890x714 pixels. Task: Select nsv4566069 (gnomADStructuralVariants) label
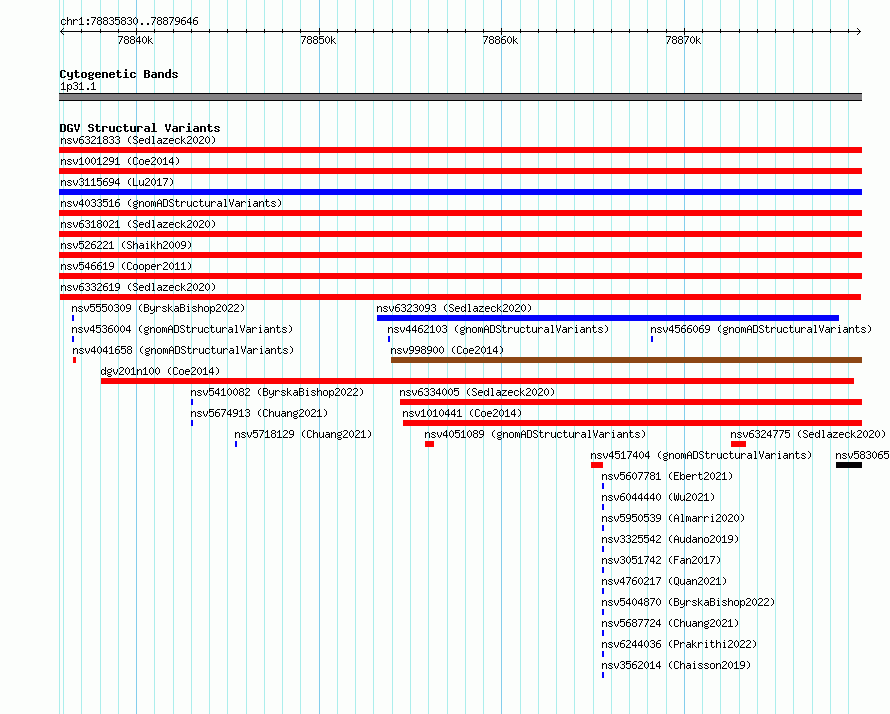click(761, 329)
